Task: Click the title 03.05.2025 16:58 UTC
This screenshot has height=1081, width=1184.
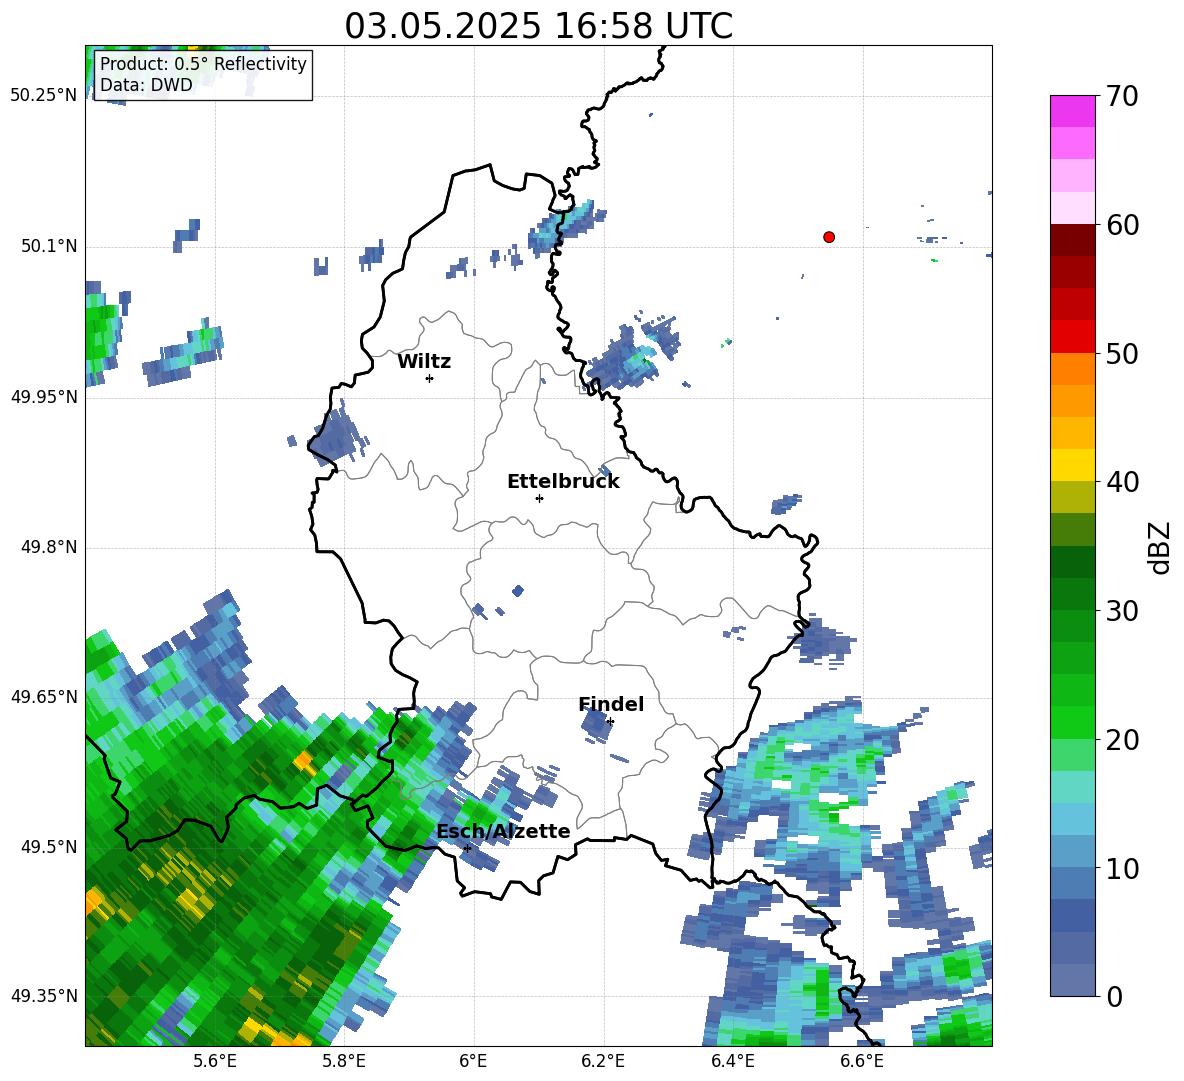Action: pos(538,26)
